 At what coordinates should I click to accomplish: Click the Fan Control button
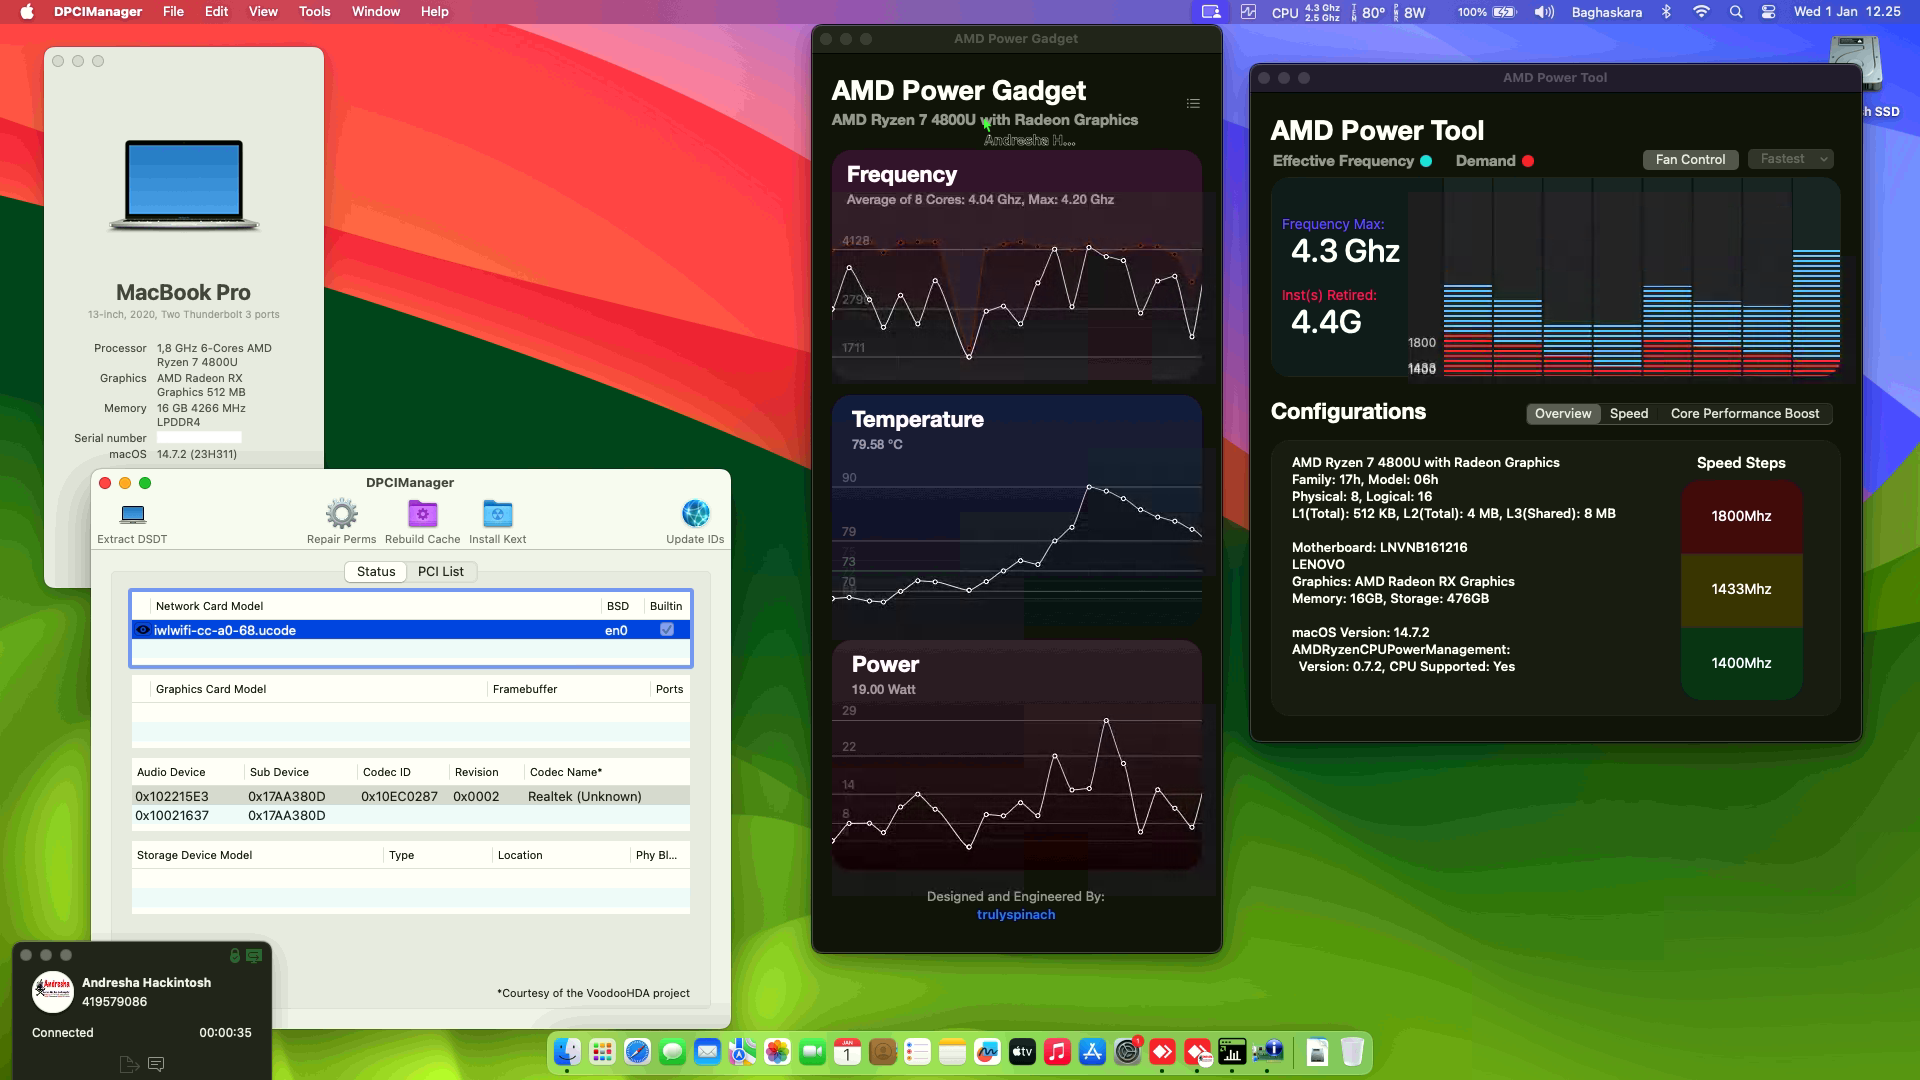[x=1689, y=159]
